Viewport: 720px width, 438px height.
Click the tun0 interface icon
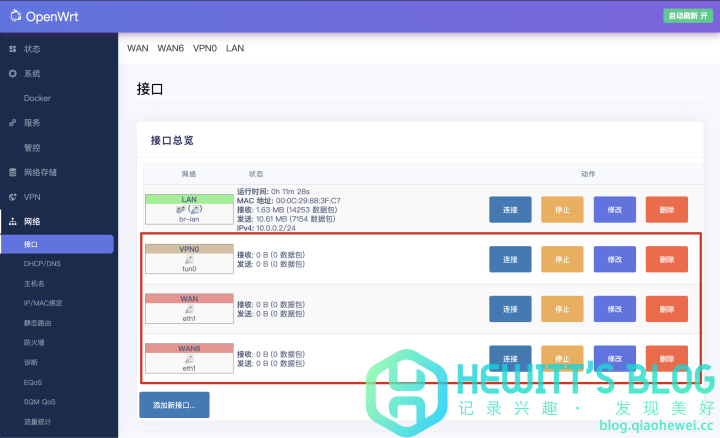[x=189, y=260]
